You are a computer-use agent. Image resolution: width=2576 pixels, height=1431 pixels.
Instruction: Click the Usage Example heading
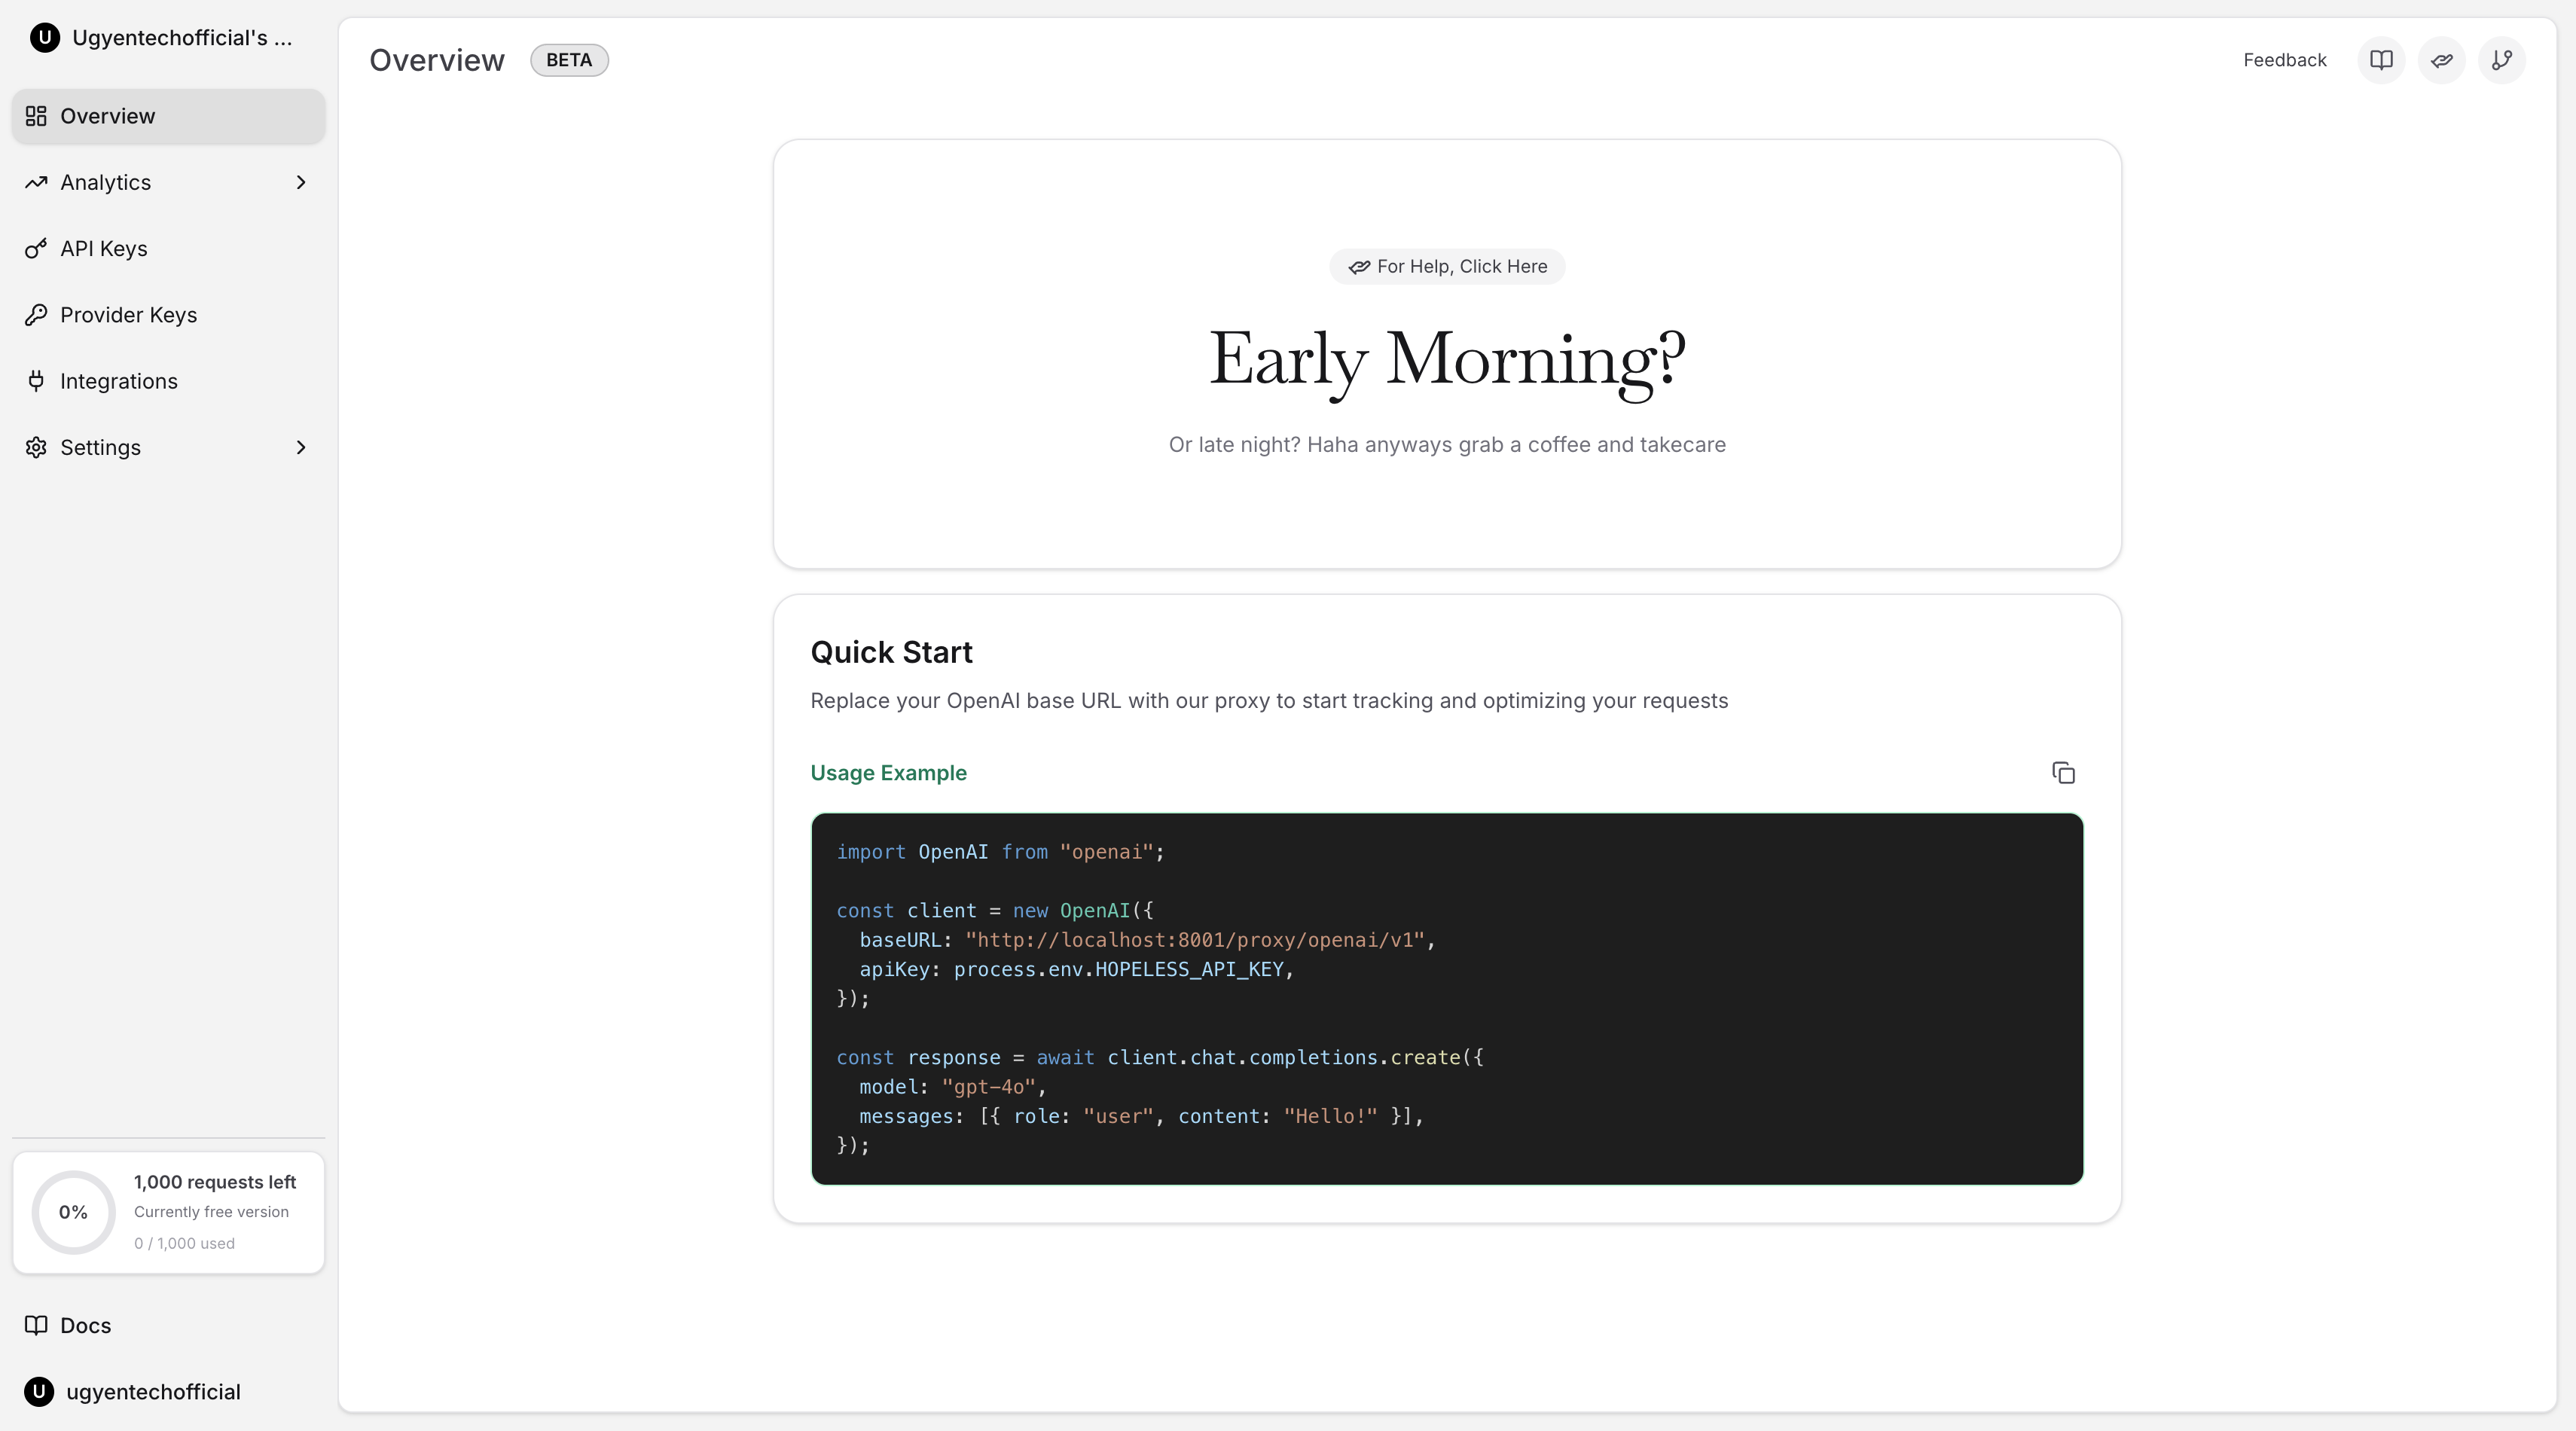tap(888, 772)
